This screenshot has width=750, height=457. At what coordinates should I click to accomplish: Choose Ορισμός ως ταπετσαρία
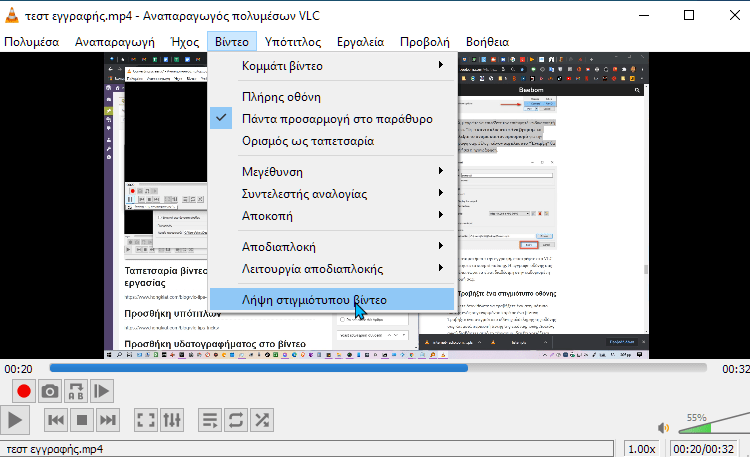click(332, 141)
